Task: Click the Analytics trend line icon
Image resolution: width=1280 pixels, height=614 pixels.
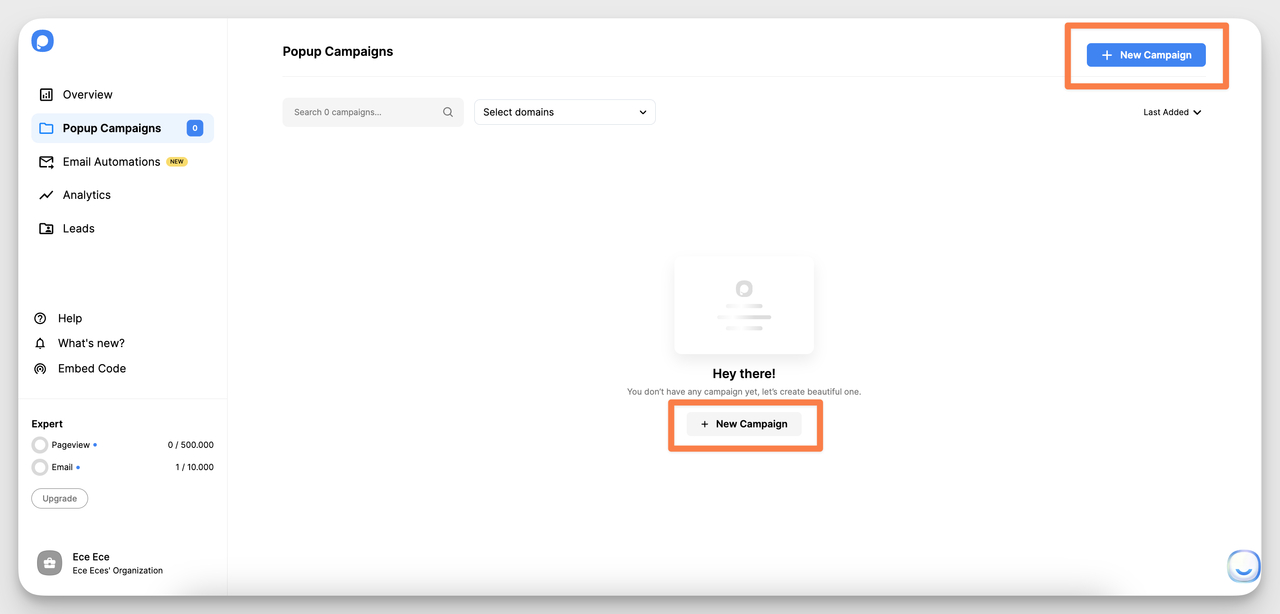Action: [46, 195]
